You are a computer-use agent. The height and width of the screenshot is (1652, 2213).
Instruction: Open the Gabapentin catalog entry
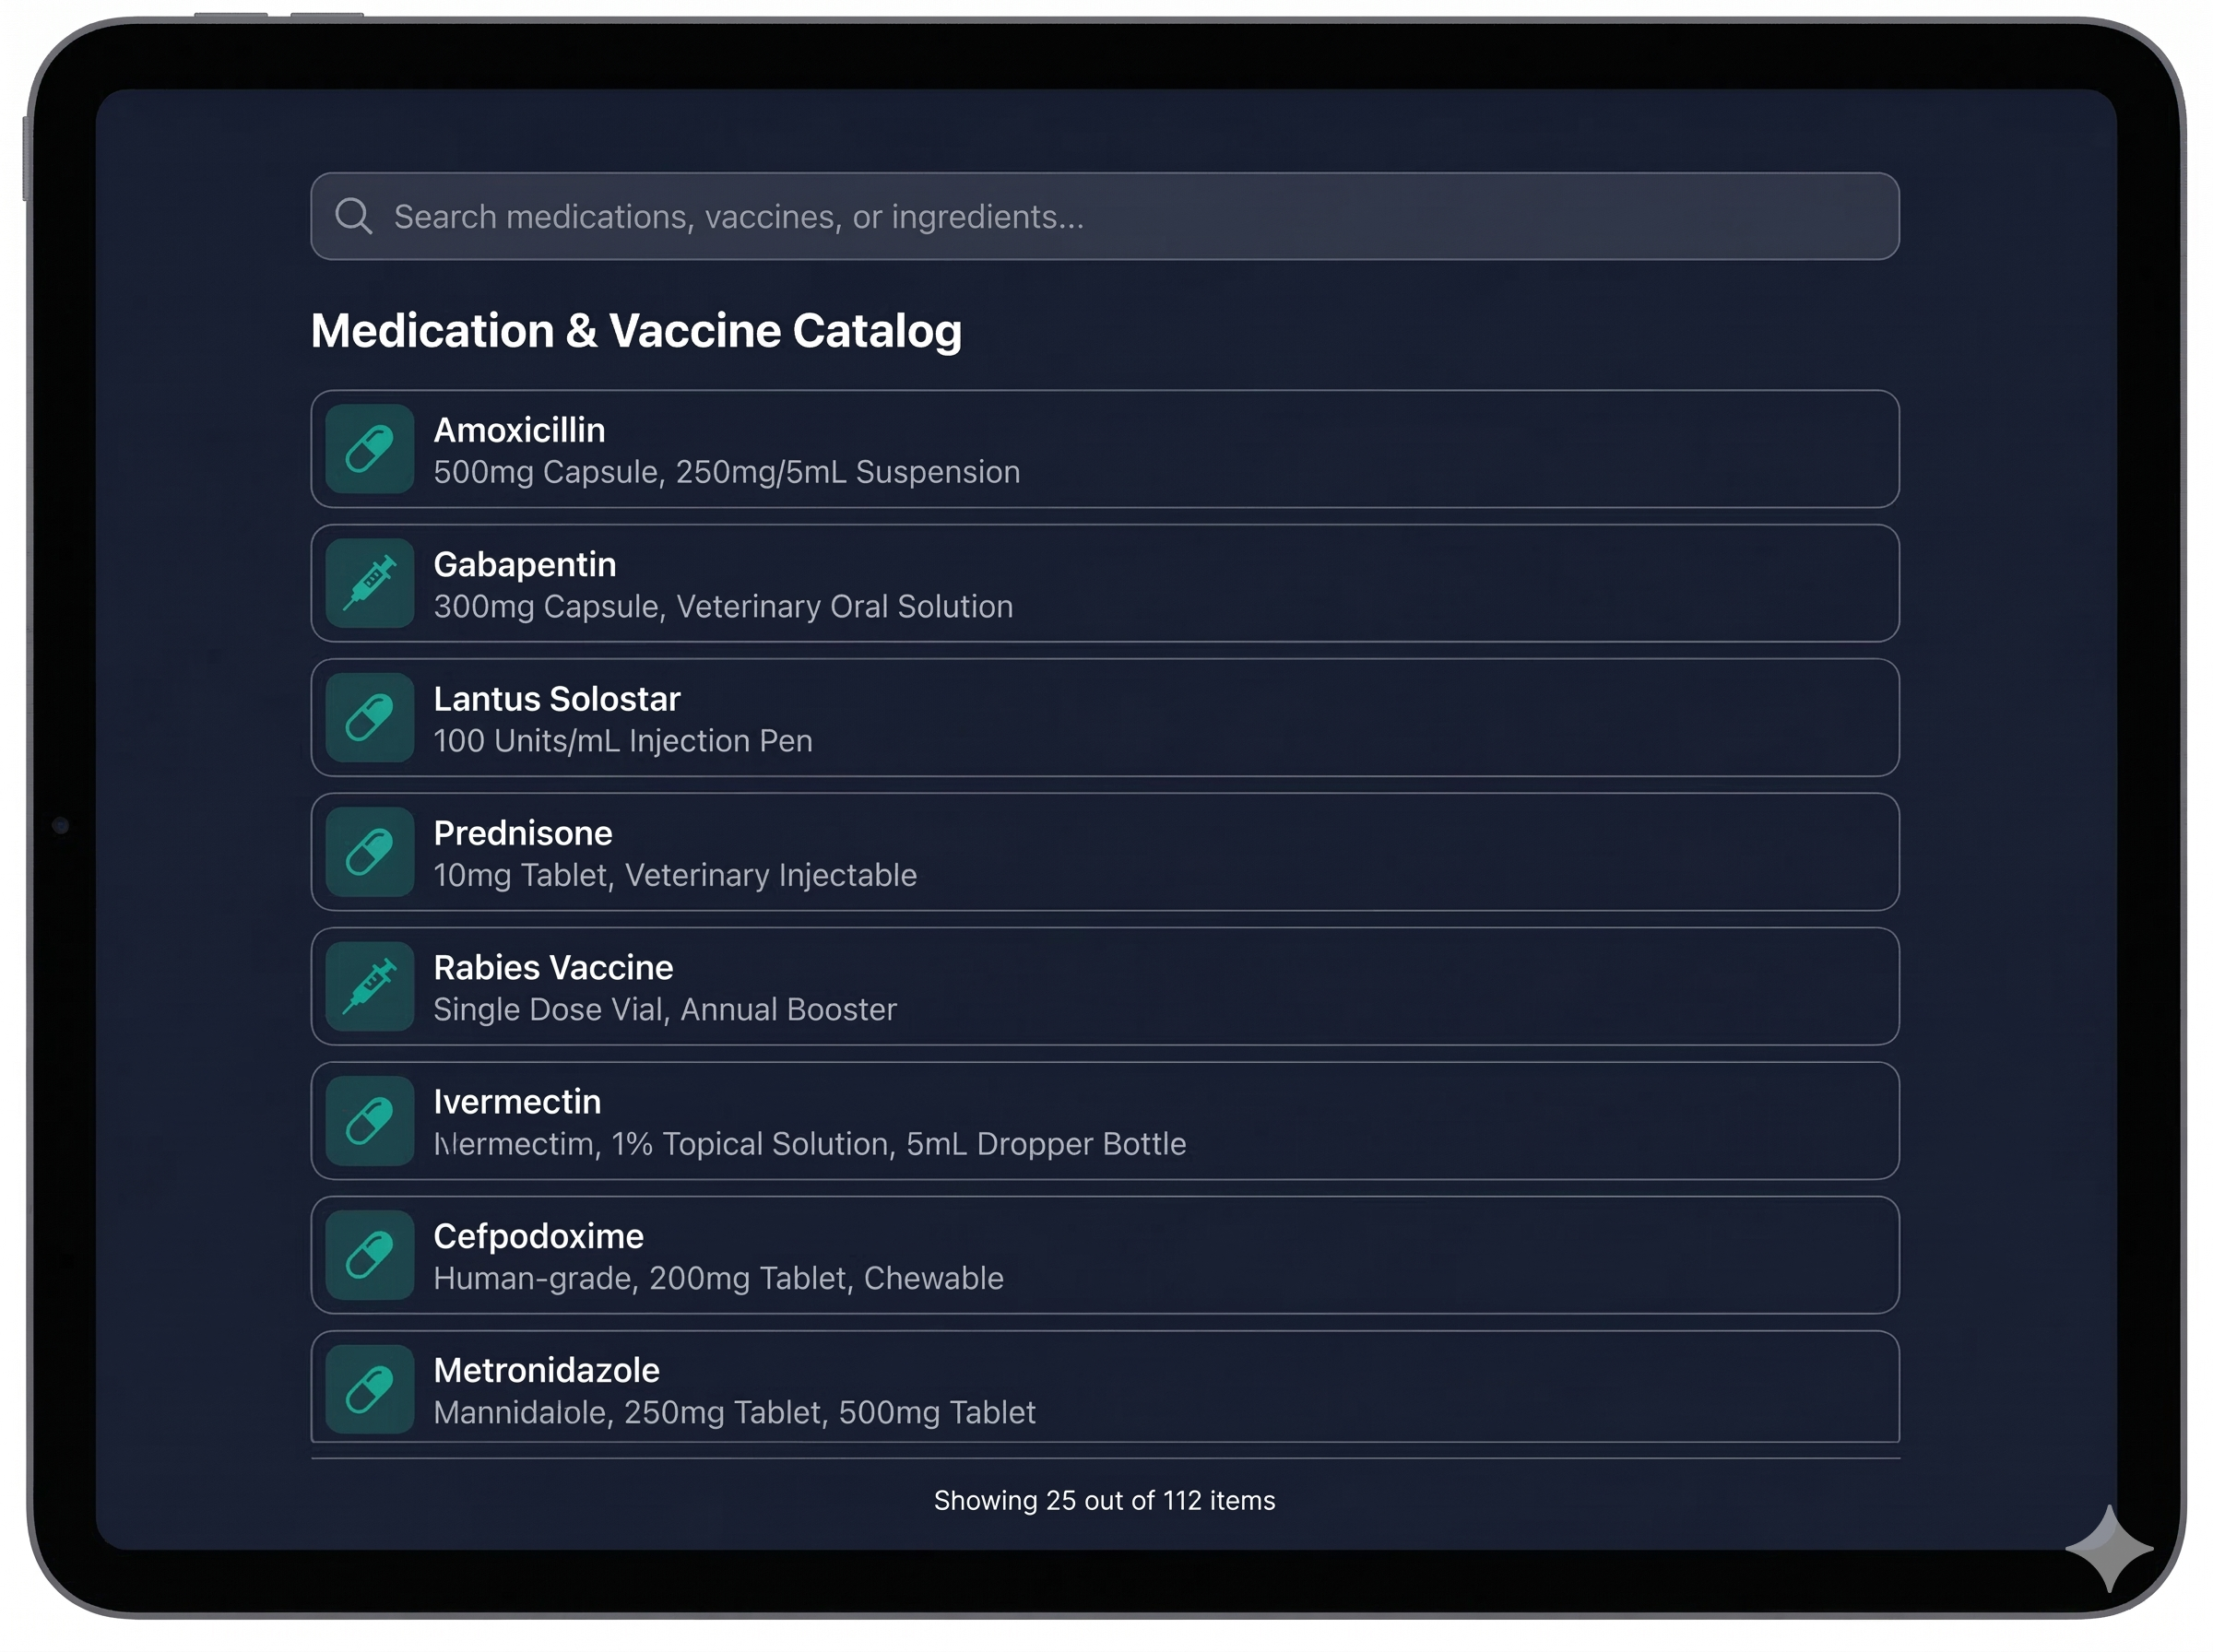click(1100, 583)
